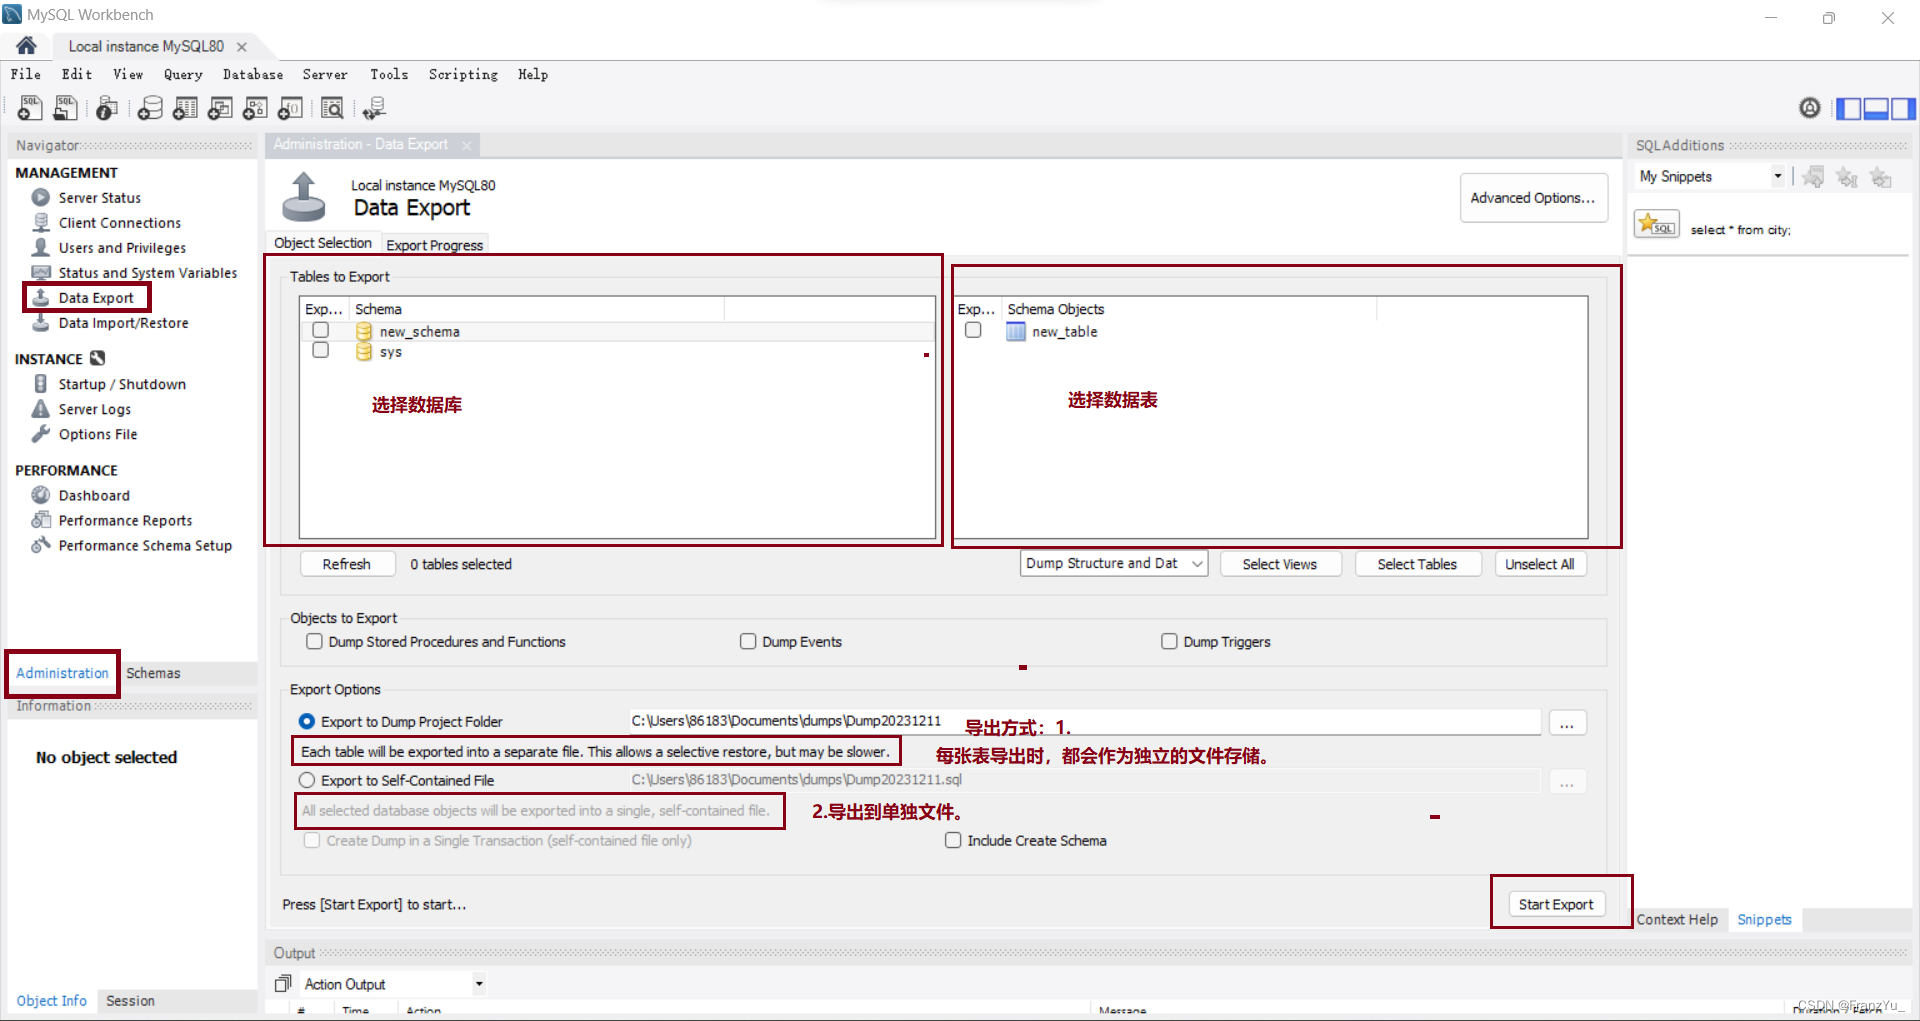This screenshot has width=1920, height=1021.
Task: Open the File menu
Action: point(26,74)
